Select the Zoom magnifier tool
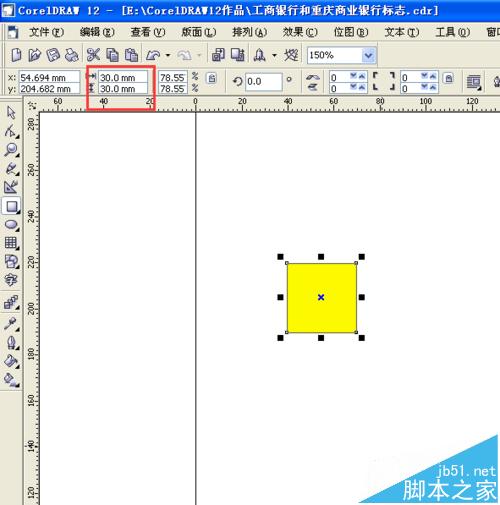Viewport: 500px width, 505px height. tap(11, 150)
